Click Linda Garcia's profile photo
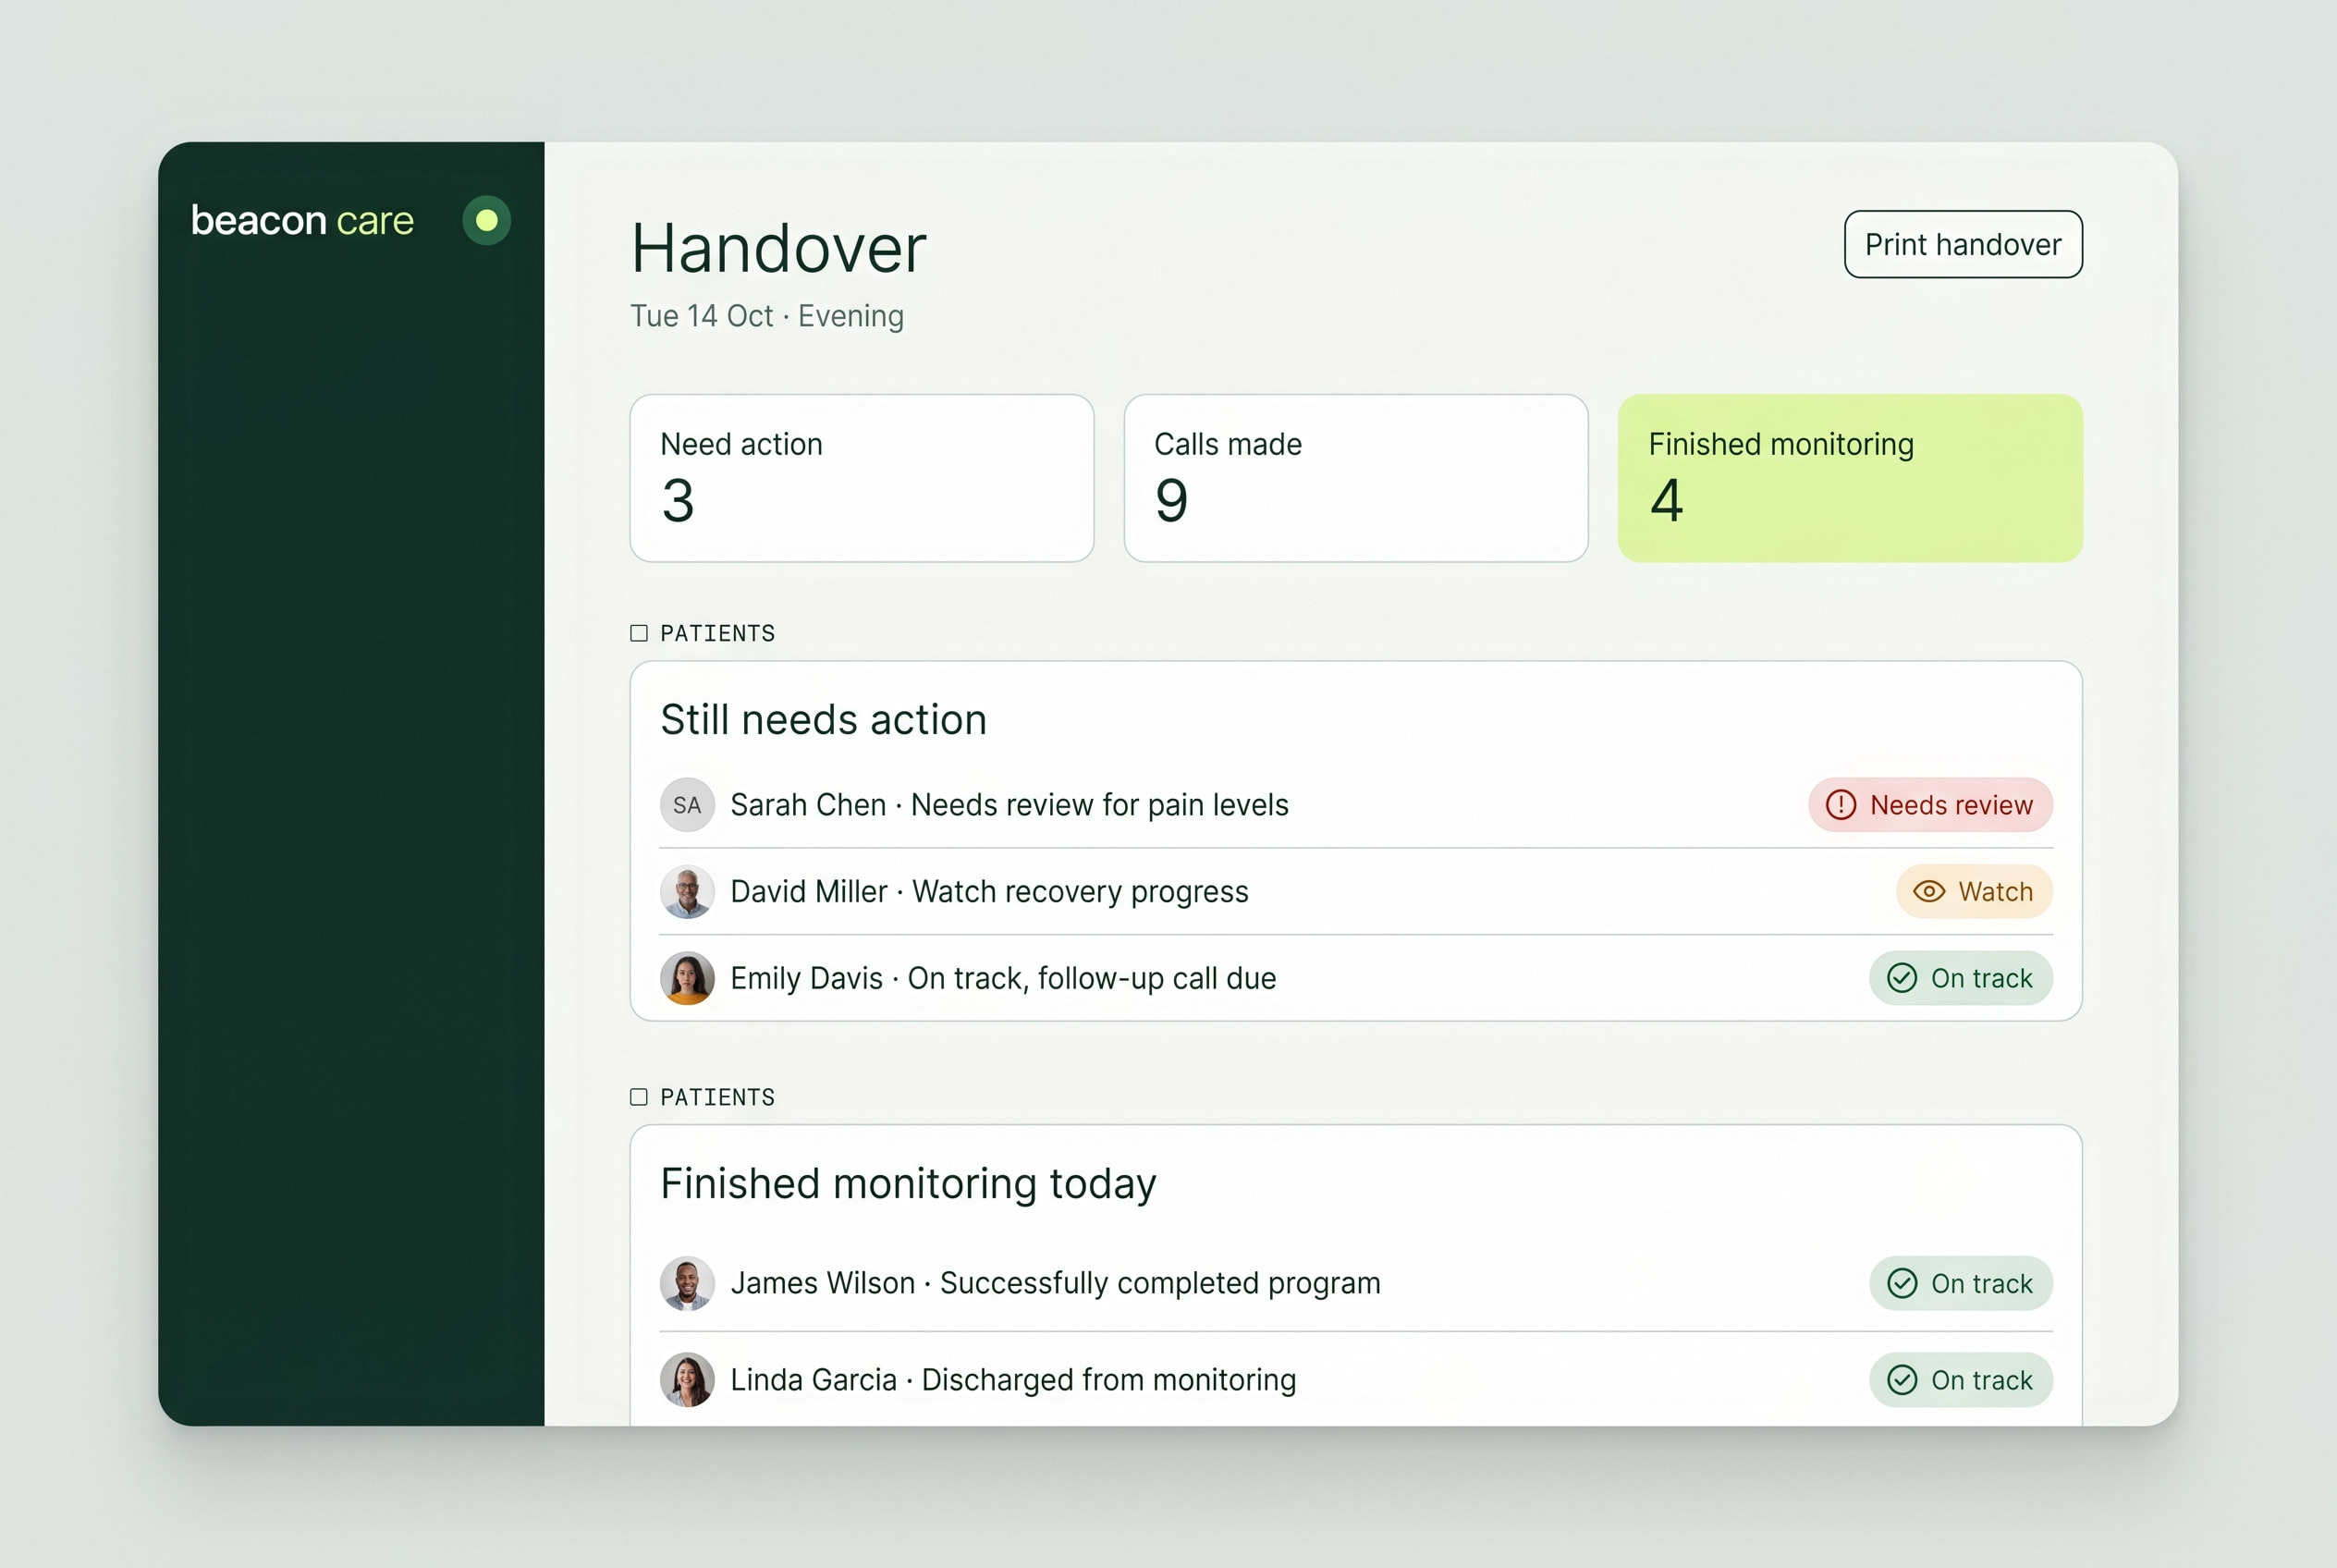 click(687, 1380)
